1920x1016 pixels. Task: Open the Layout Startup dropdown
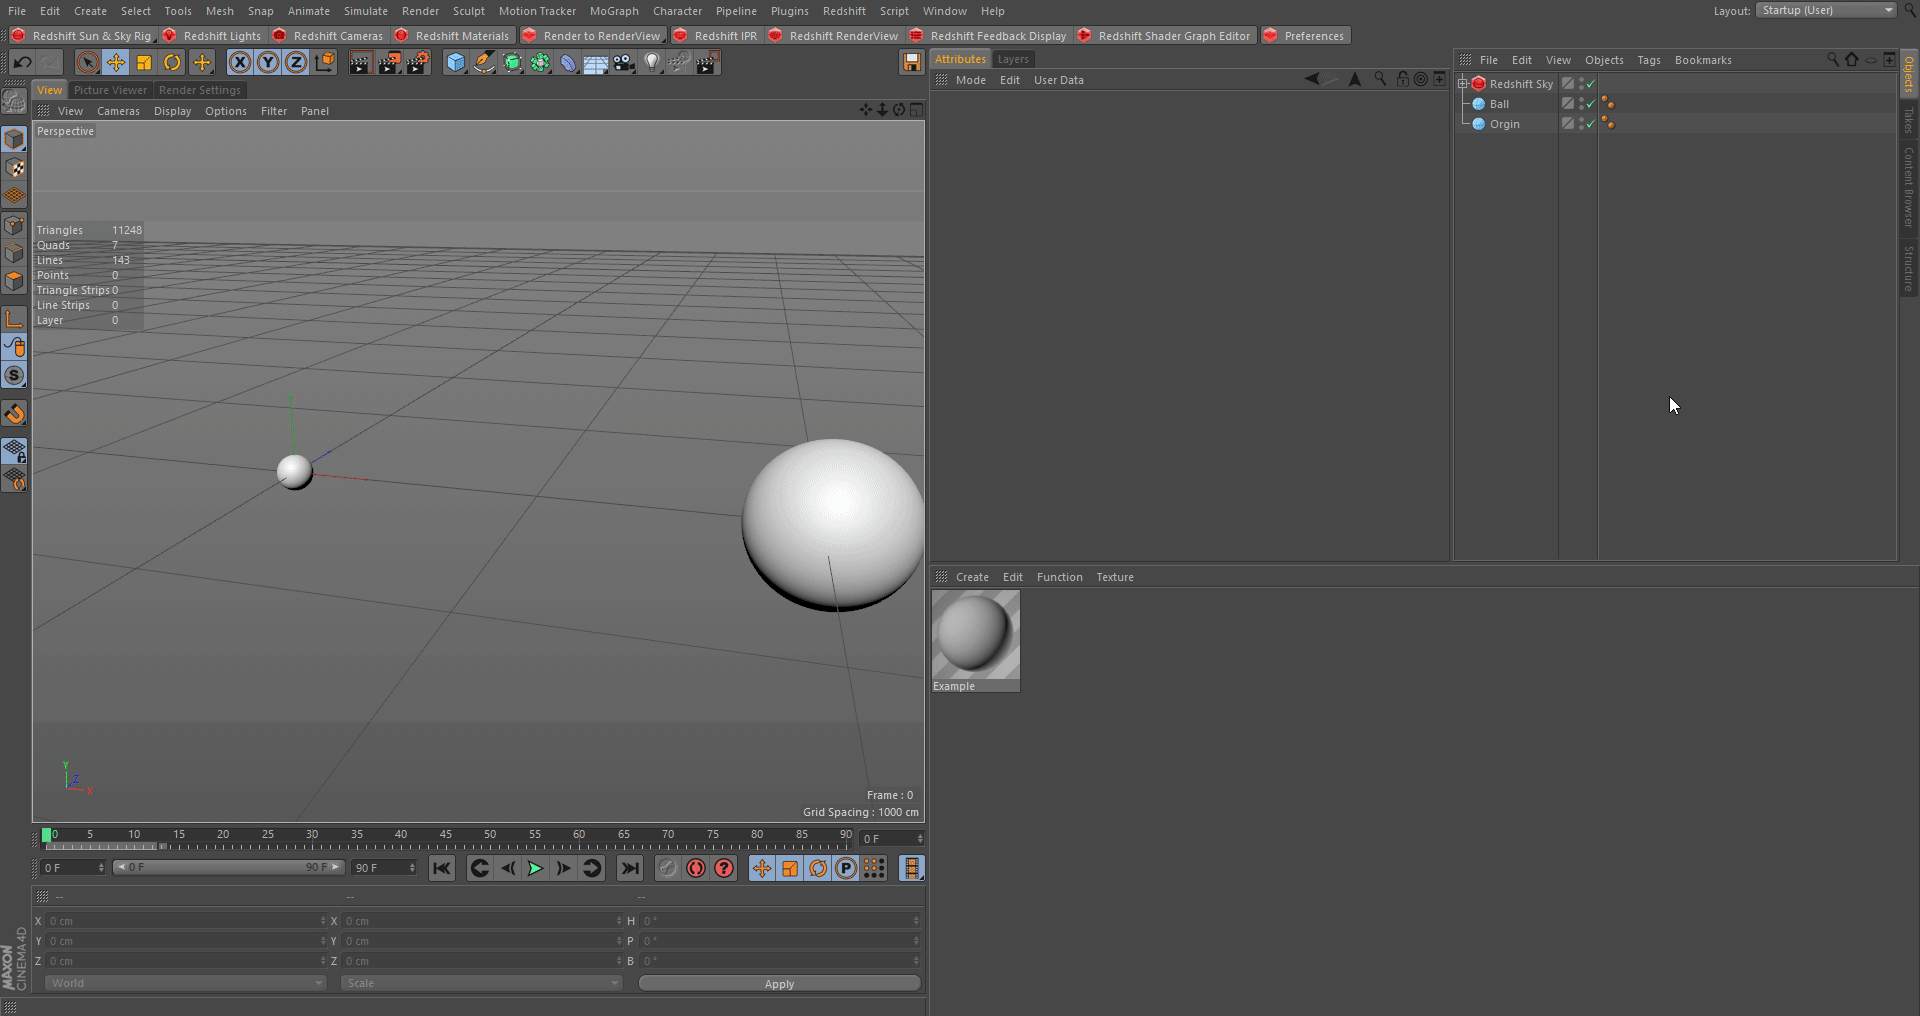pos(1826,10)
